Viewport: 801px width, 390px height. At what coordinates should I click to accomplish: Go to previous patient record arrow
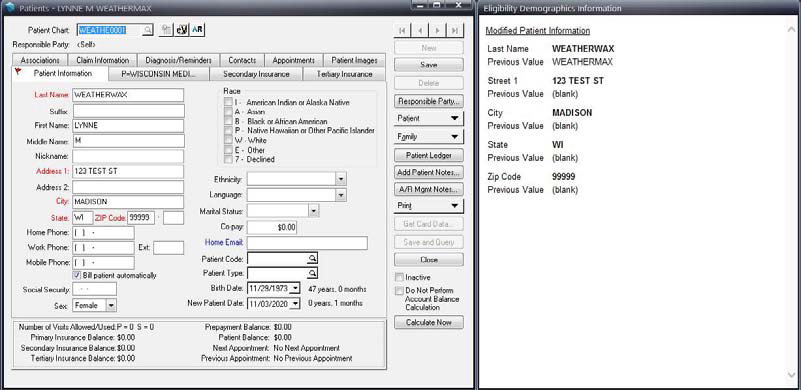pos(420,31)
